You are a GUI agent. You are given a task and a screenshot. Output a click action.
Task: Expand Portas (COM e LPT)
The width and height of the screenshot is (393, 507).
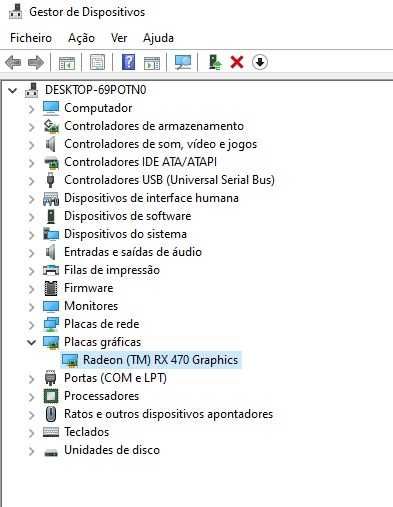(31, 379)
